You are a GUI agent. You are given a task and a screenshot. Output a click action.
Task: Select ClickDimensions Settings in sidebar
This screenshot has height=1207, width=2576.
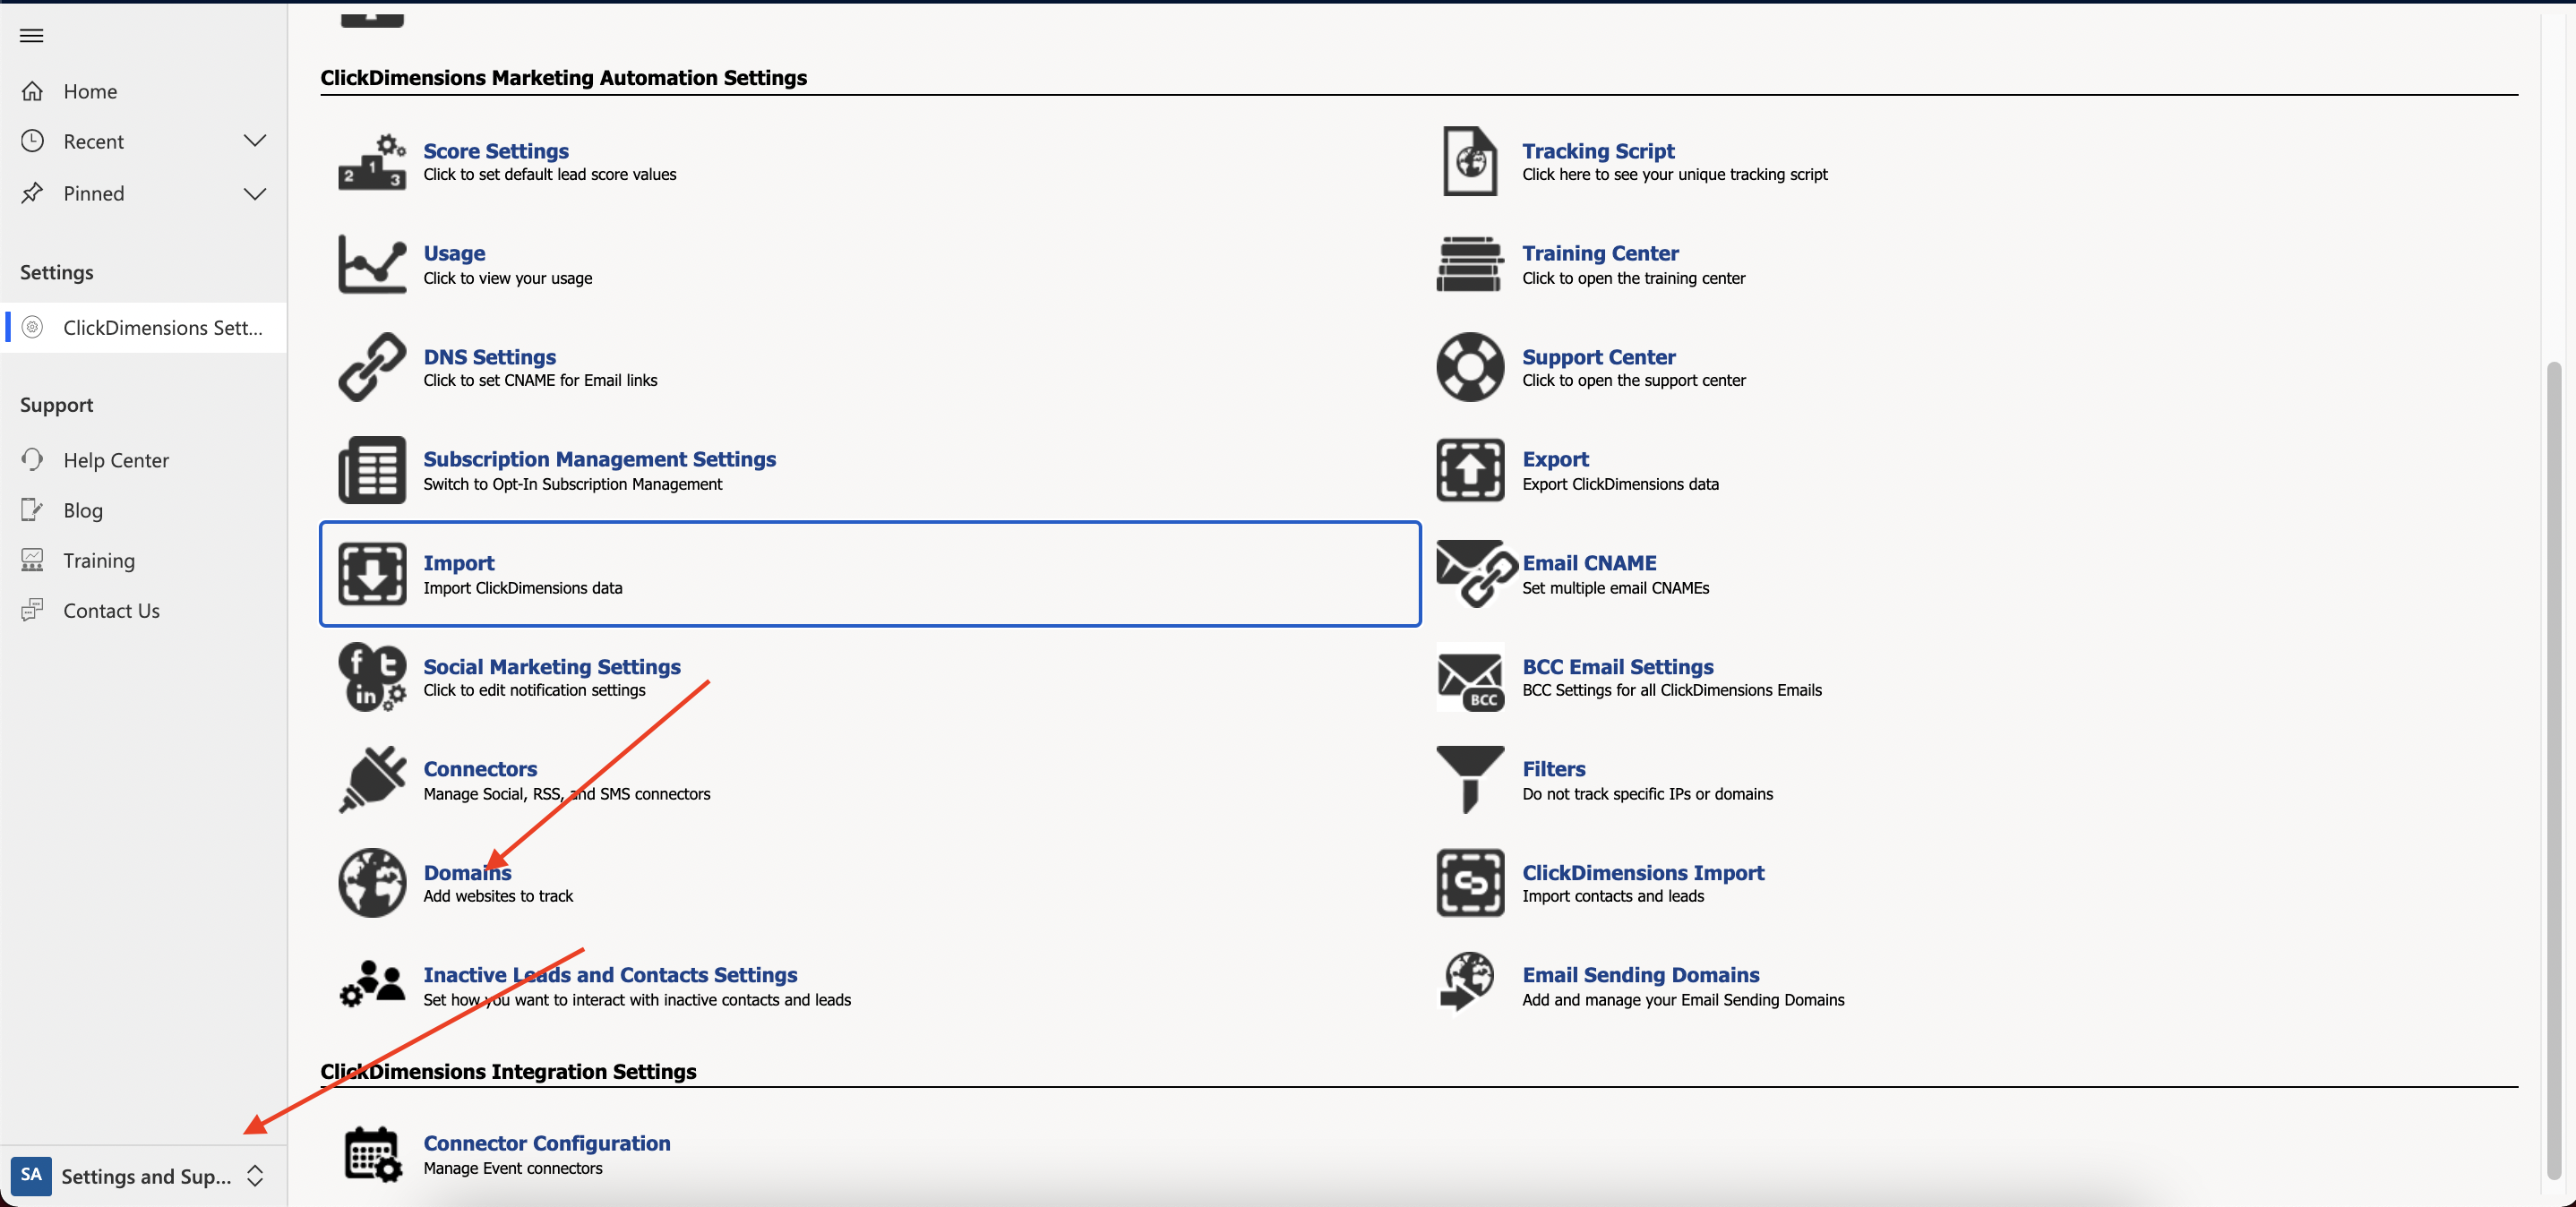tap(144, 328)
